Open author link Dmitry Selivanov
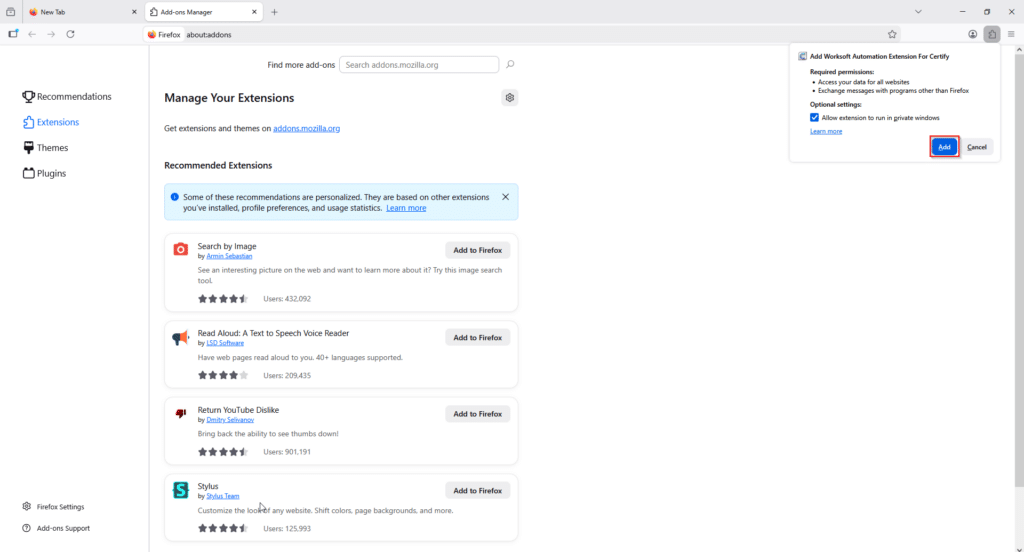The width and height of the screenshot is (1024, 552). (230, 420)
